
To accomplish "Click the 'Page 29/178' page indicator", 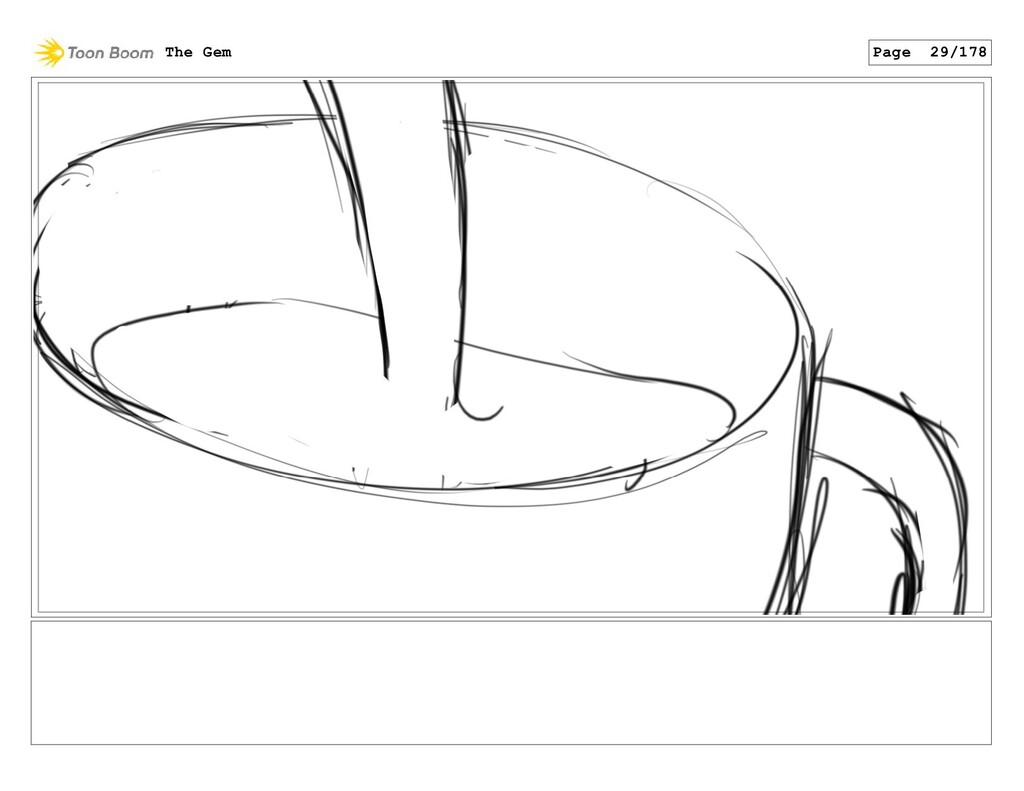I will pos(929,52).
